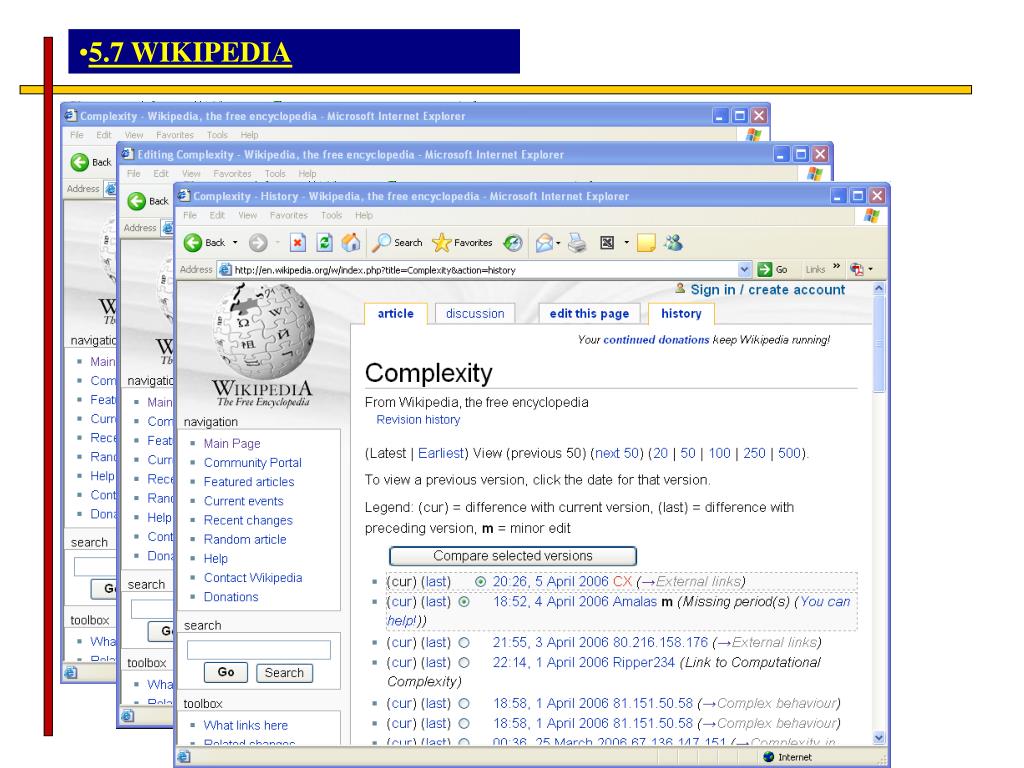Click the Sign in / create account link
Screen dimensions: 1024x768
click(x=767, y=289)
